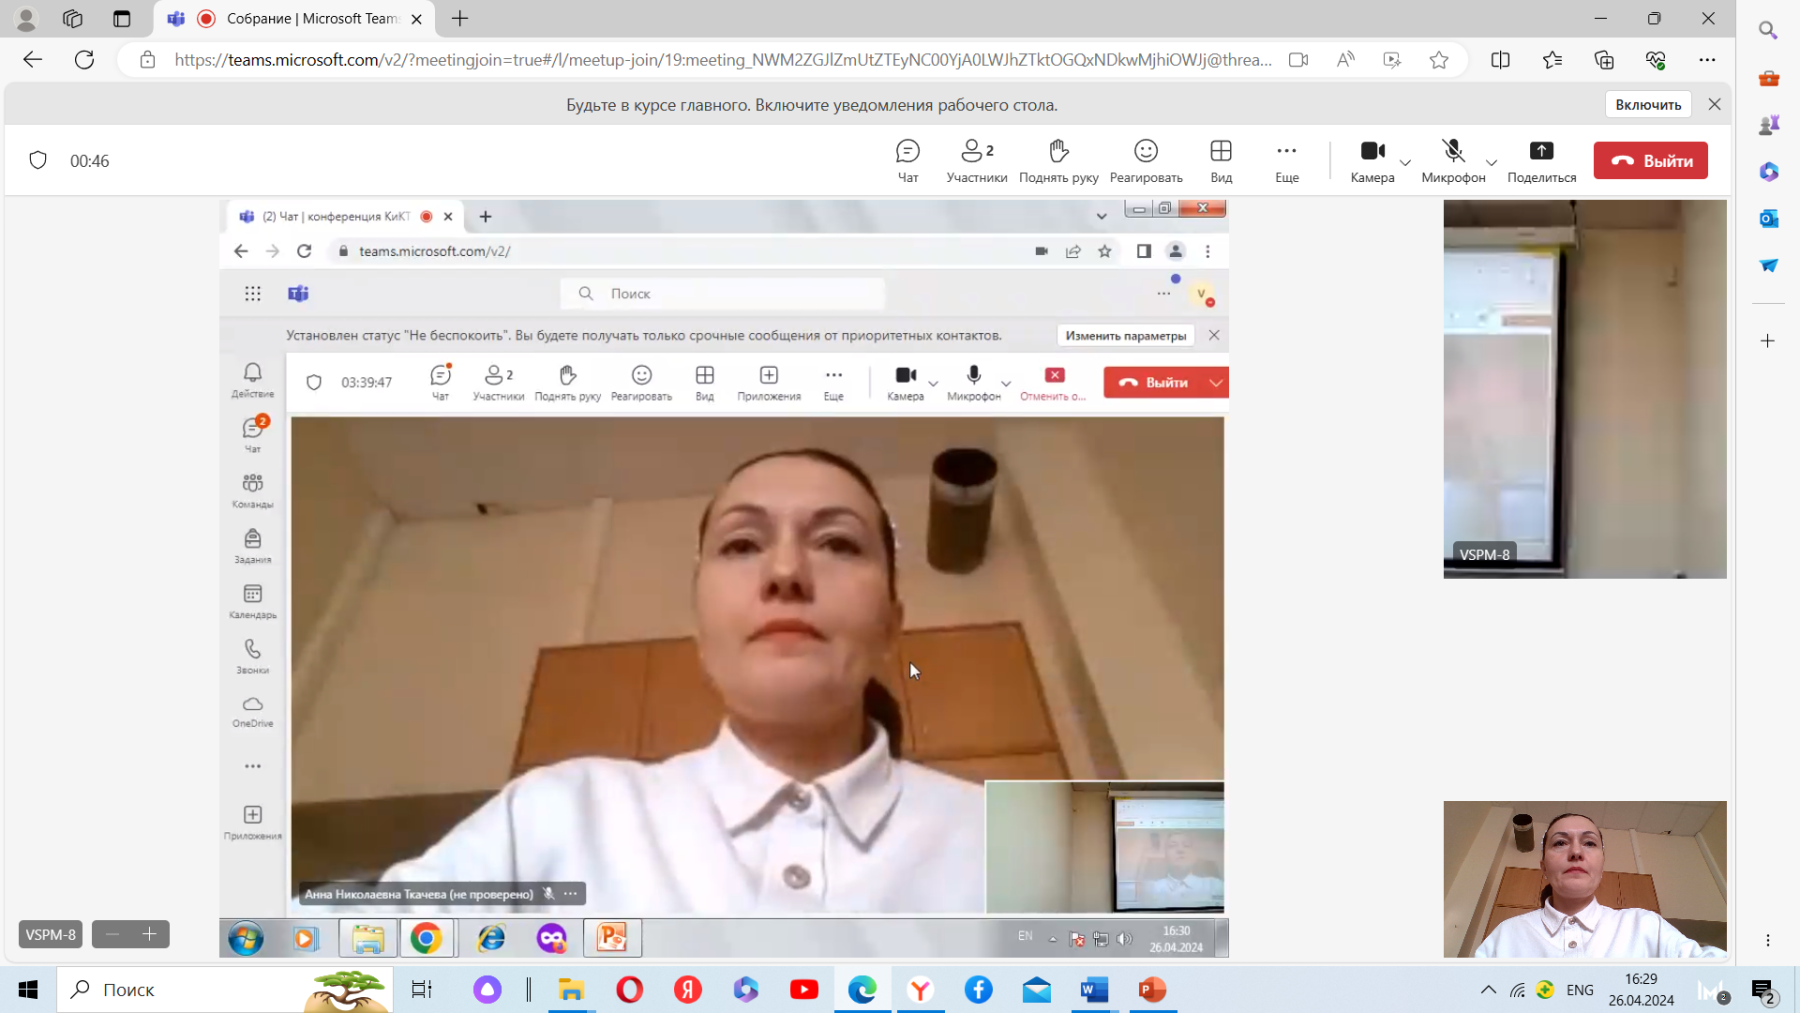Toggle Поднять руку to raise your hand
The width and height of the screenshot is (1800, 1013).
click(x=1058, y=160)
